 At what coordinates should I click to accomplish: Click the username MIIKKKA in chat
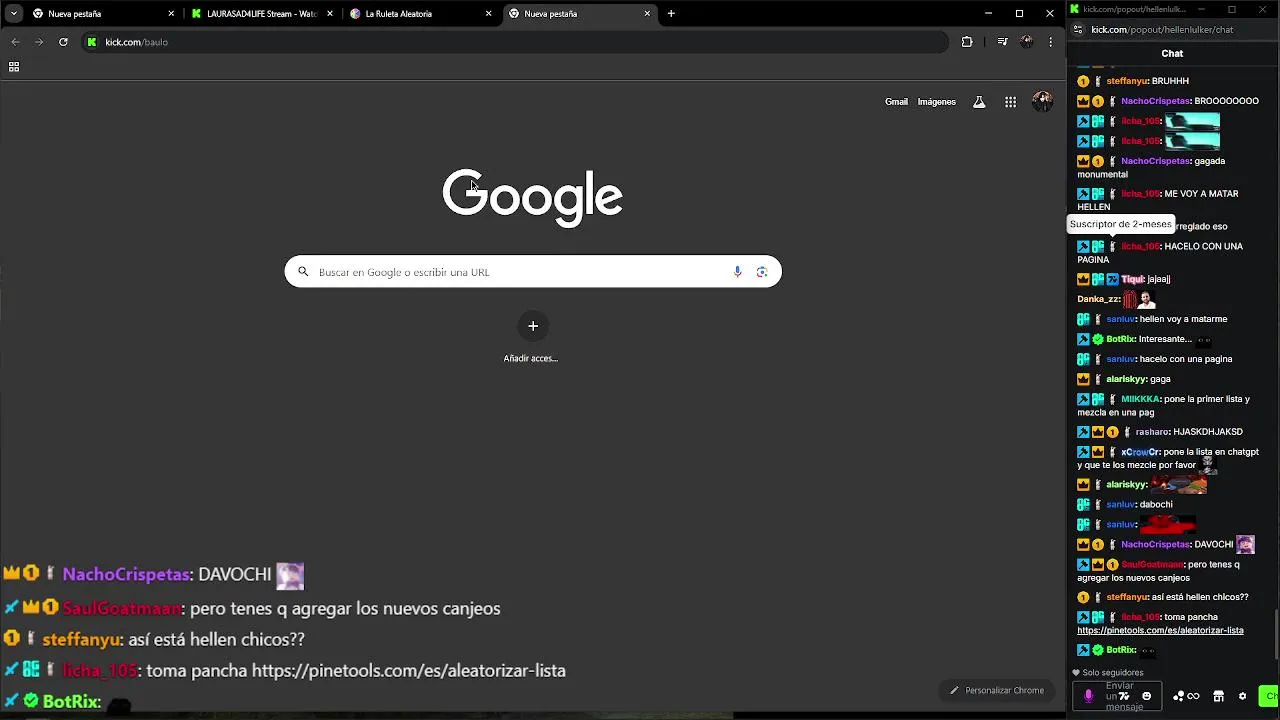click(1140, 399)
